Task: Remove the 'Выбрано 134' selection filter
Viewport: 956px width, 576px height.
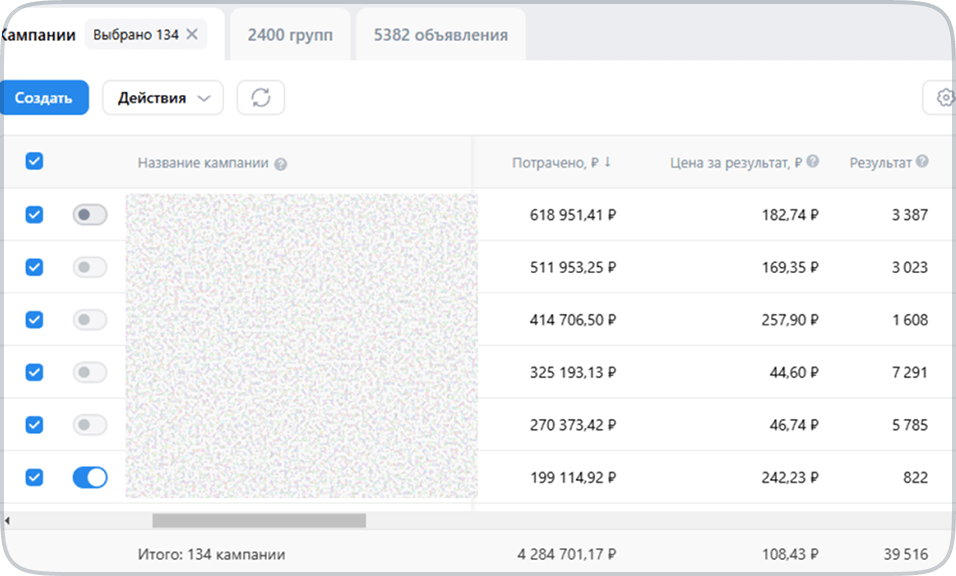Action: (x=193, y=35)
